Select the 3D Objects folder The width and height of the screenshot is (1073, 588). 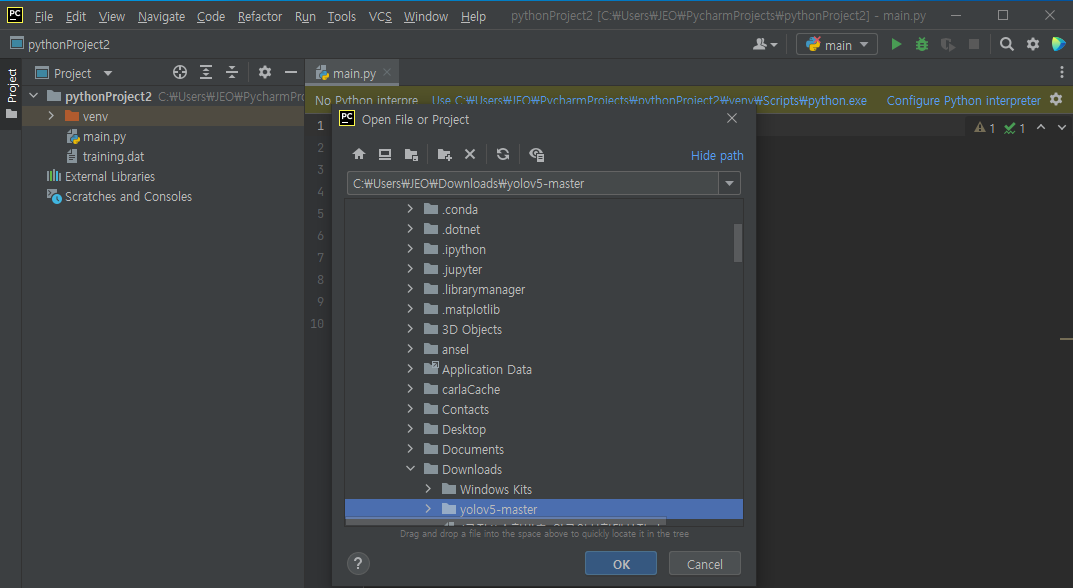coord(471,329)
